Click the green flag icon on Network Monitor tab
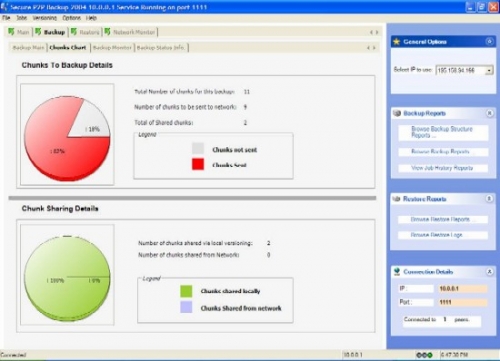Viewport: 500px width, 361px height. [x=107, y=32]
